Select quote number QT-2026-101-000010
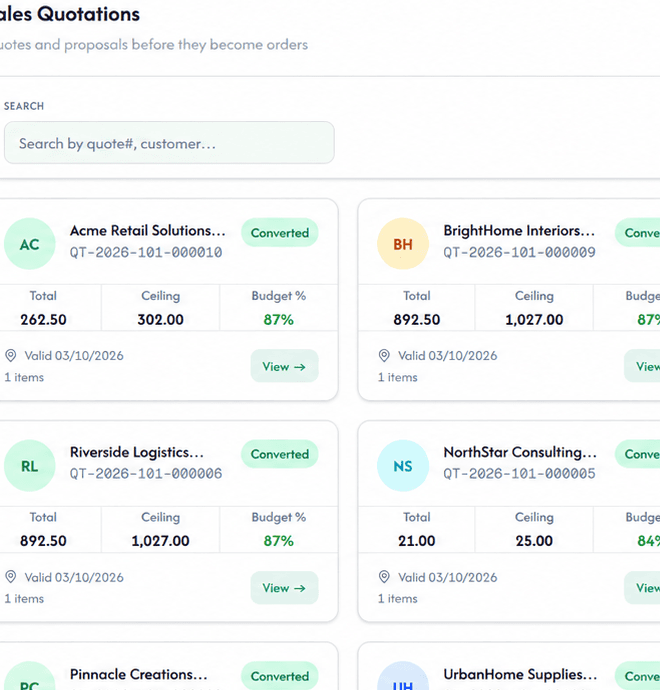660x690 pixels. tap(146, 252)
